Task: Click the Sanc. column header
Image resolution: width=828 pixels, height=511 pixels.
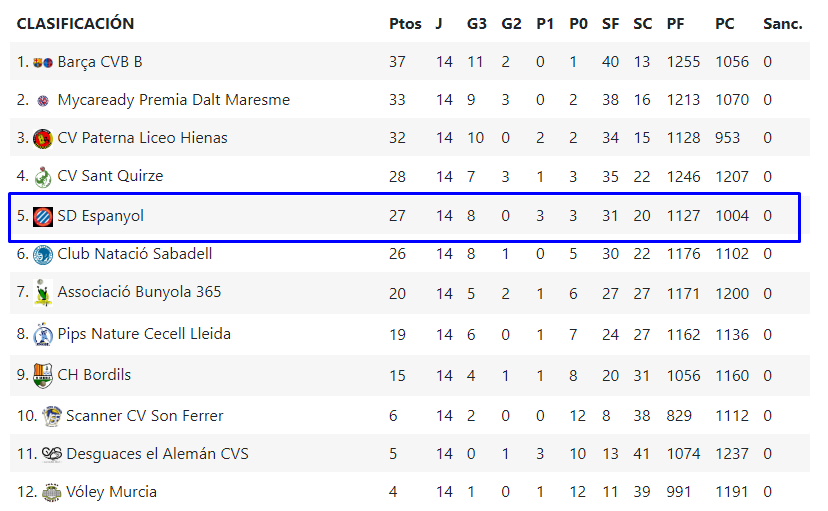Action: point(782,24)
